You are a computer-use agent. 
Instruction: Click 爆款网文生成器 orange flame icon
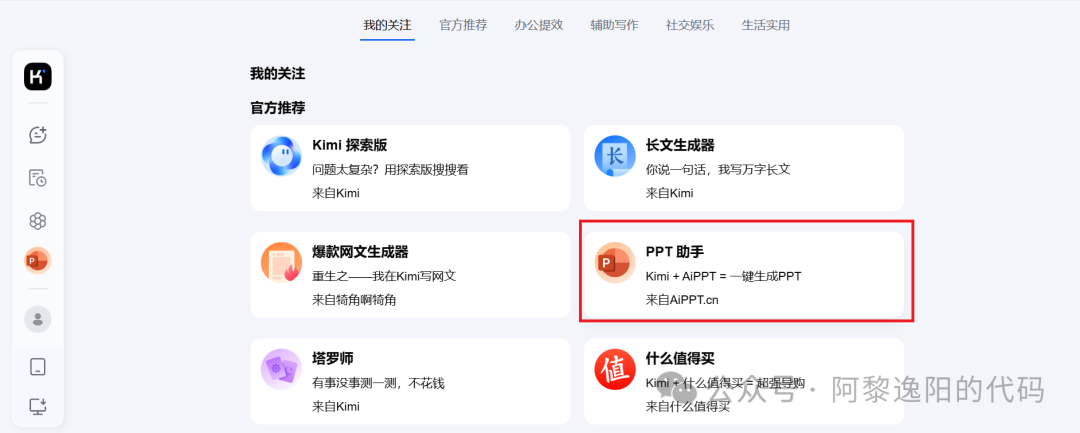pyautogui.click(x=282, y=263)
